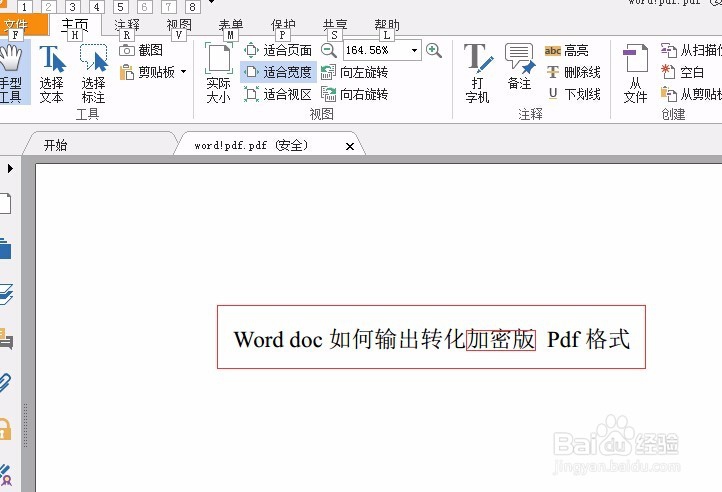Click the Snapshot (截图) tool
722x492 pixels.
141,50
